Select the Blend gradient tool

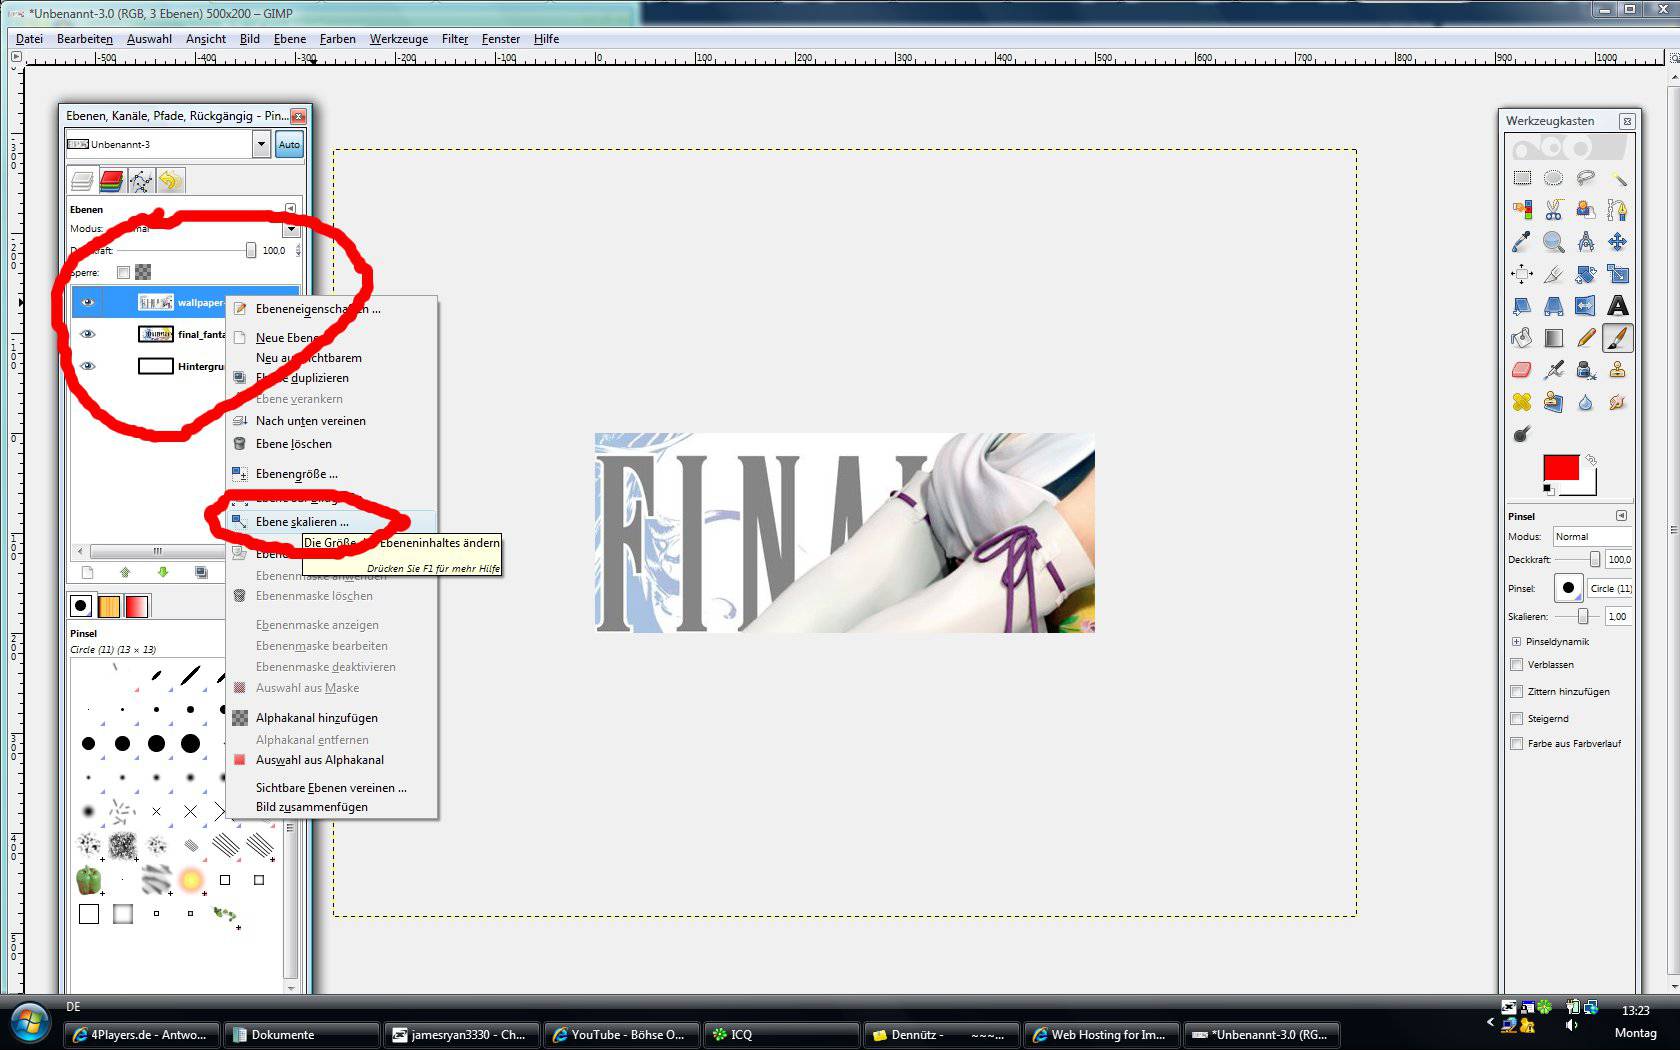click(x=1553, y=338)
